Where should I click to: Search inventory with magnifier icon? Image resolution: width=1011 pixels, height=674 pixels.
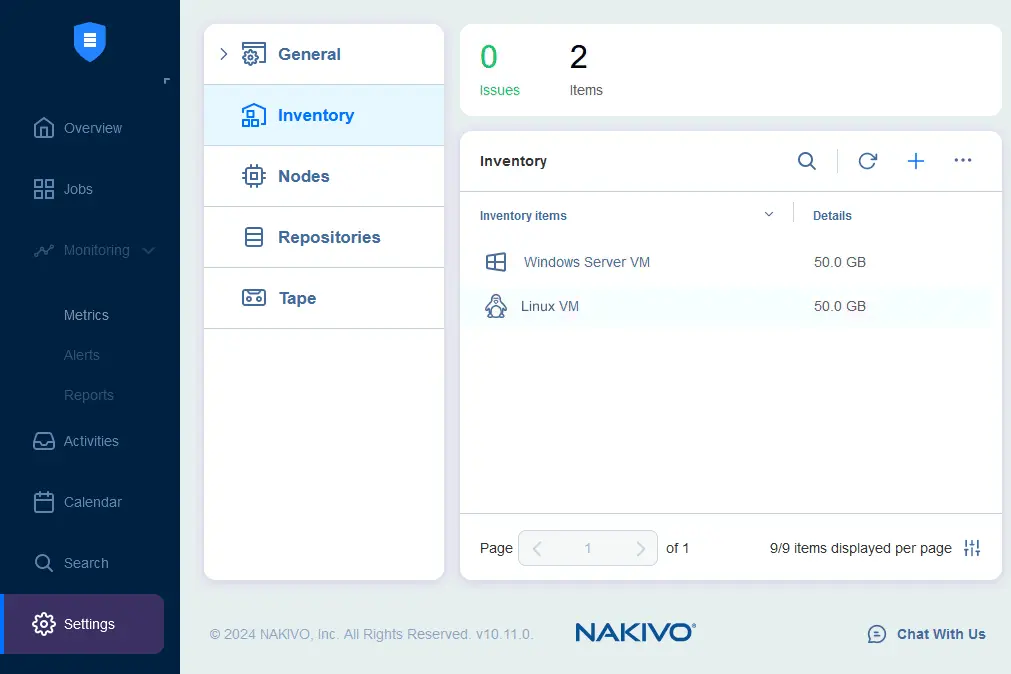pyautogui.click(x=807, y=161)
